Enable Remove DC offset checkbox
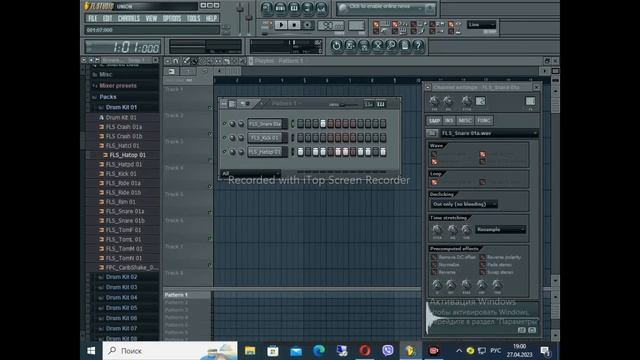The width and height of the screenshot is (640, 360). [434, 258]
